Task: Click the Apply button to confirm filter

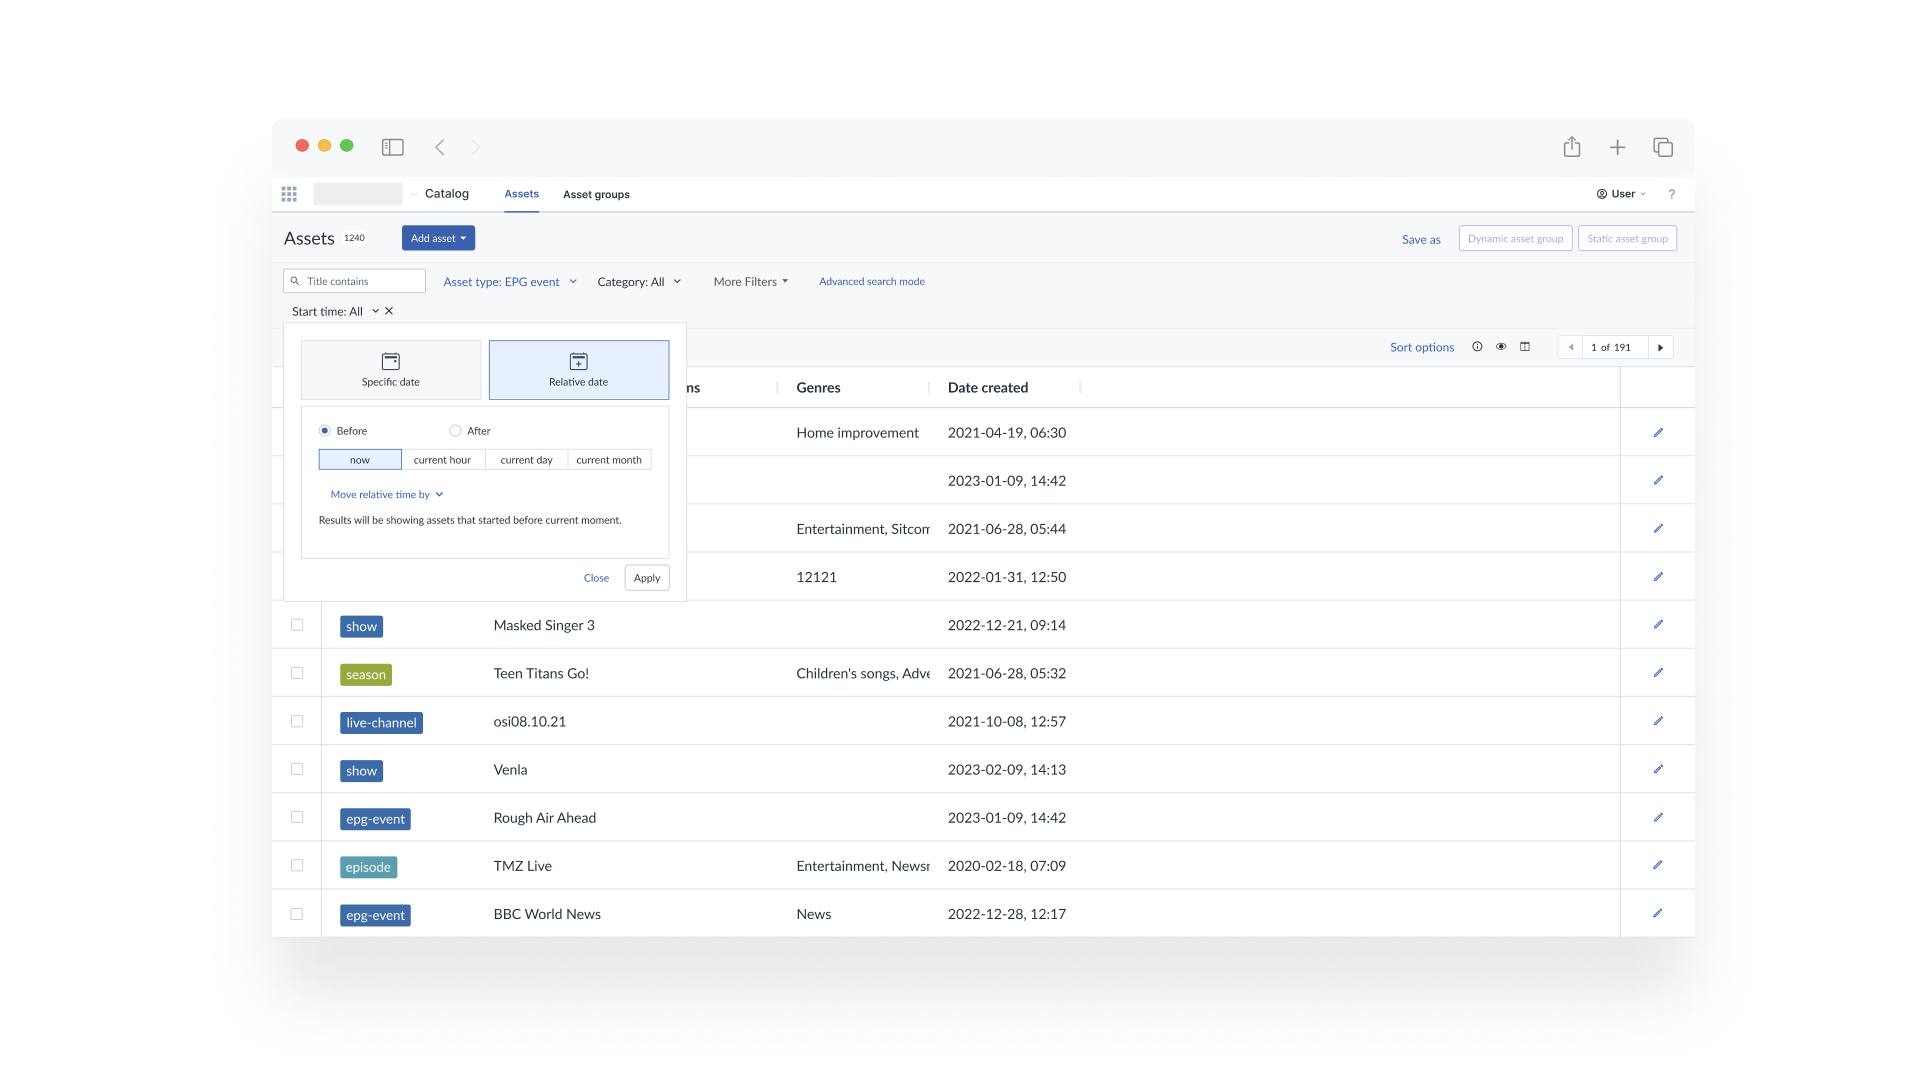Action: click(646, 576)
